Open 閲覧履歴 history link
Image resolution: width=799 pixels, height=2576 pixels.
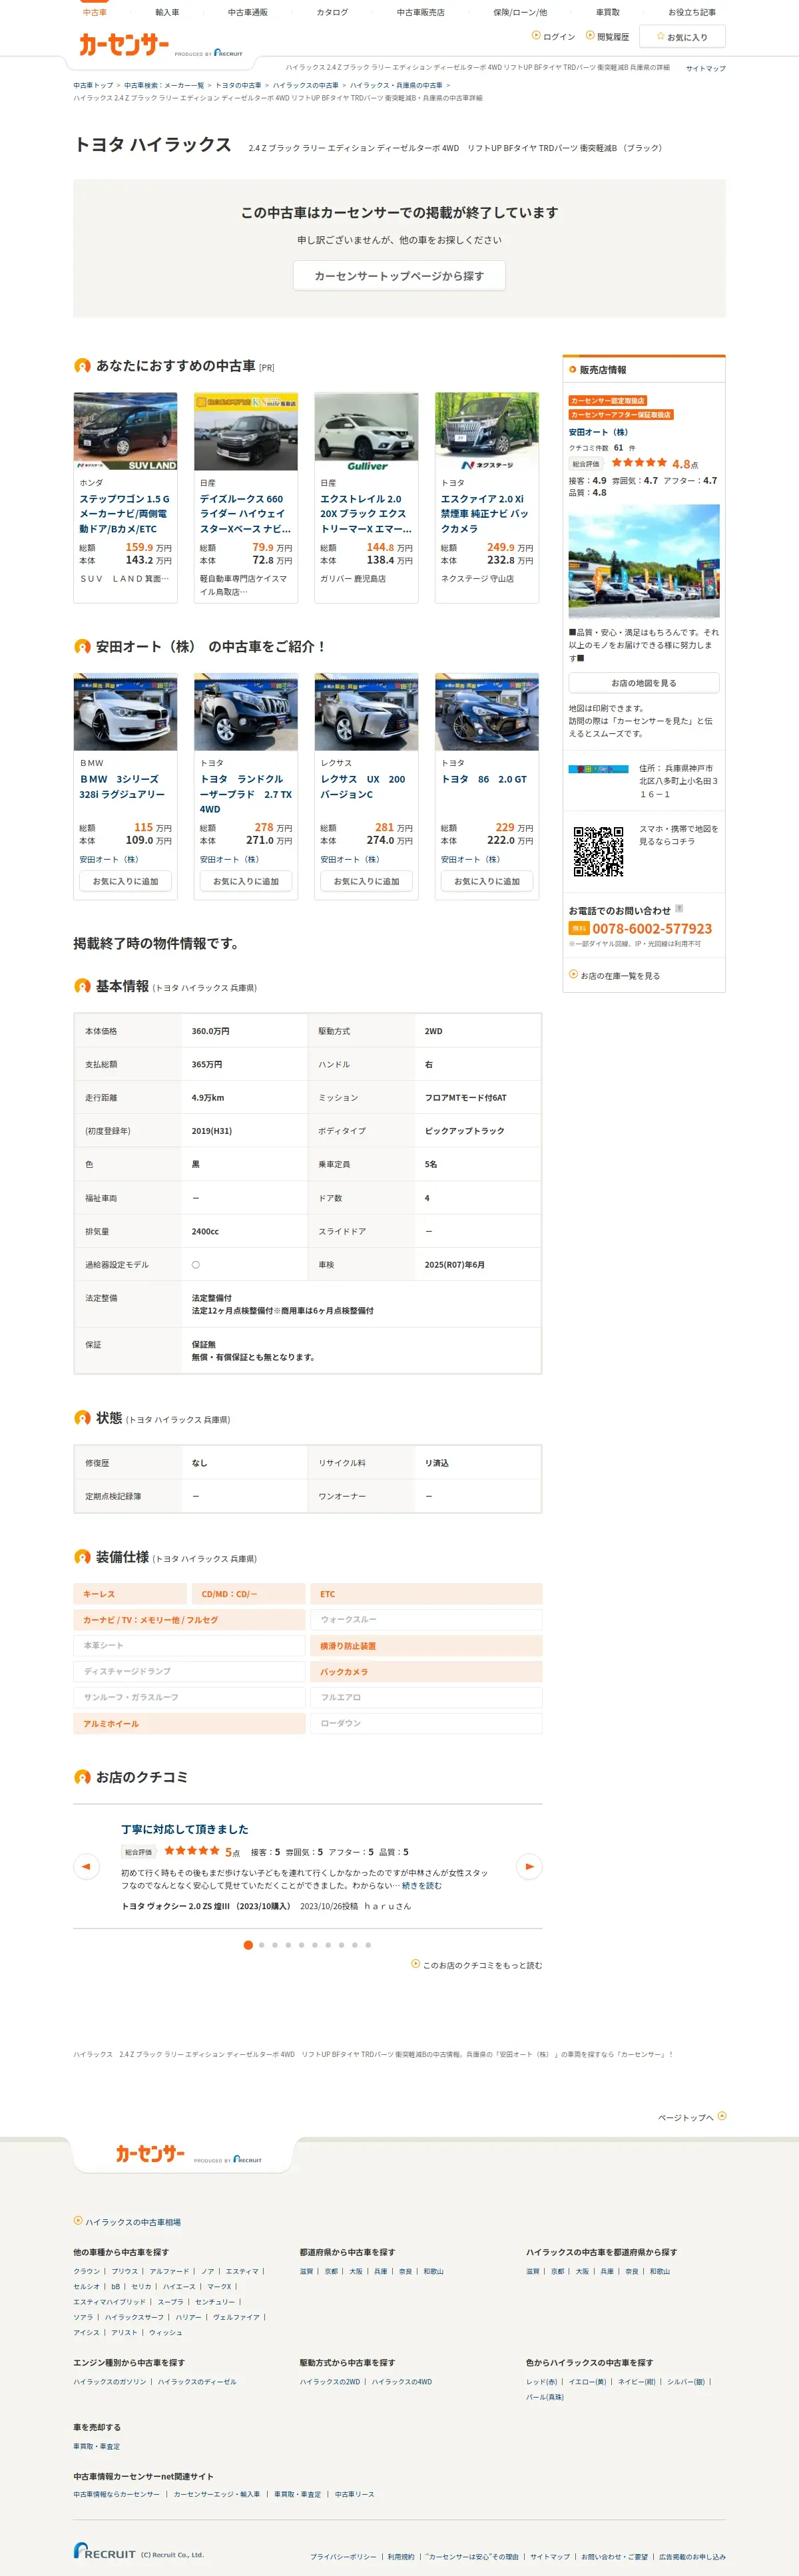(x=607, y=37)
